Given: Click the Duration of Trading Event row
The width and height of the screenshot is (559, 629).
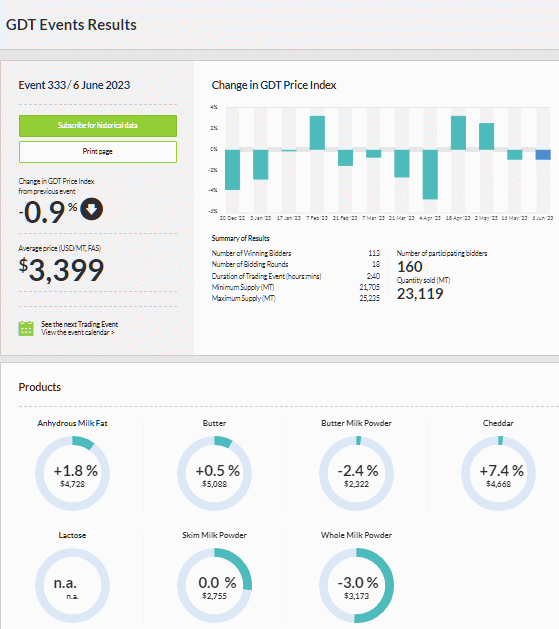Looking at the screenshot, I should tap(296, 276).
